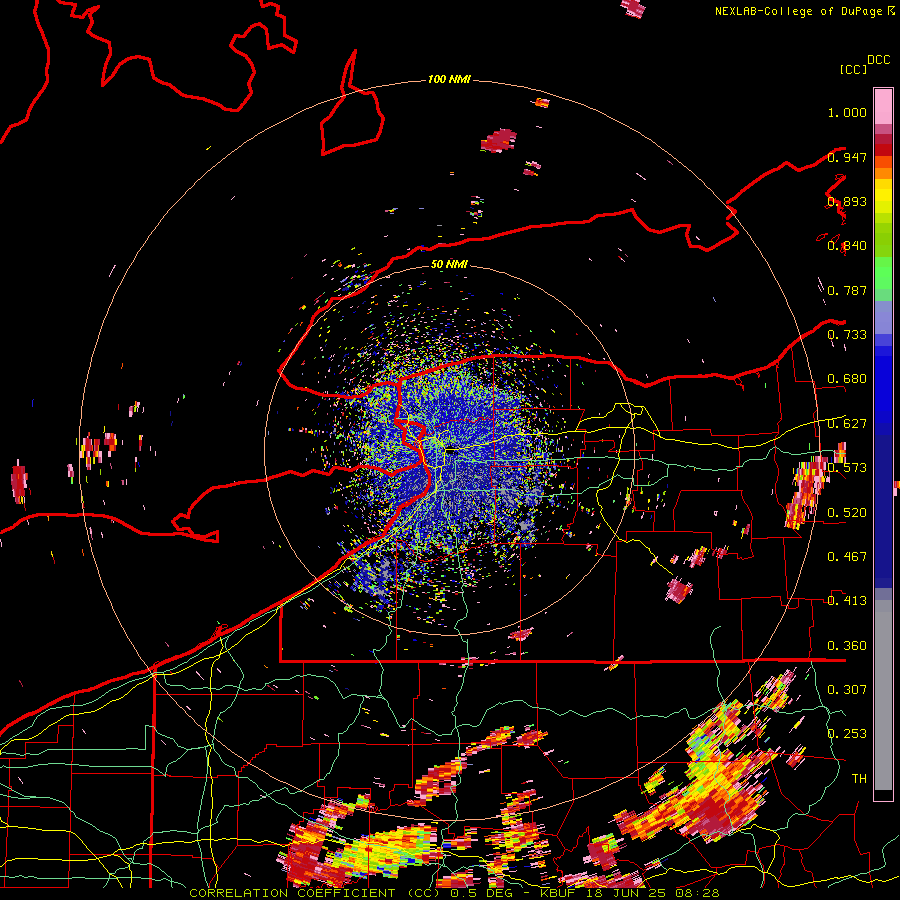Select the 0.787 value on the color scale
Screen dimensions: 900x900
click(x=847, y=290)
